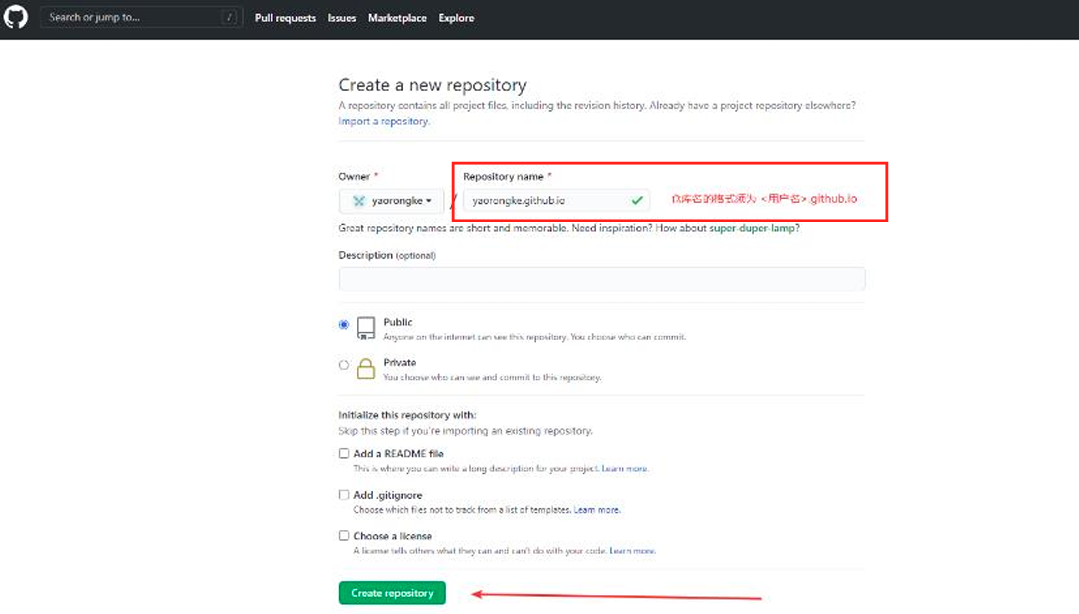Screen dimensions: 1079x614
Task: Edit the Repository name field
Action: click(556, 200)
